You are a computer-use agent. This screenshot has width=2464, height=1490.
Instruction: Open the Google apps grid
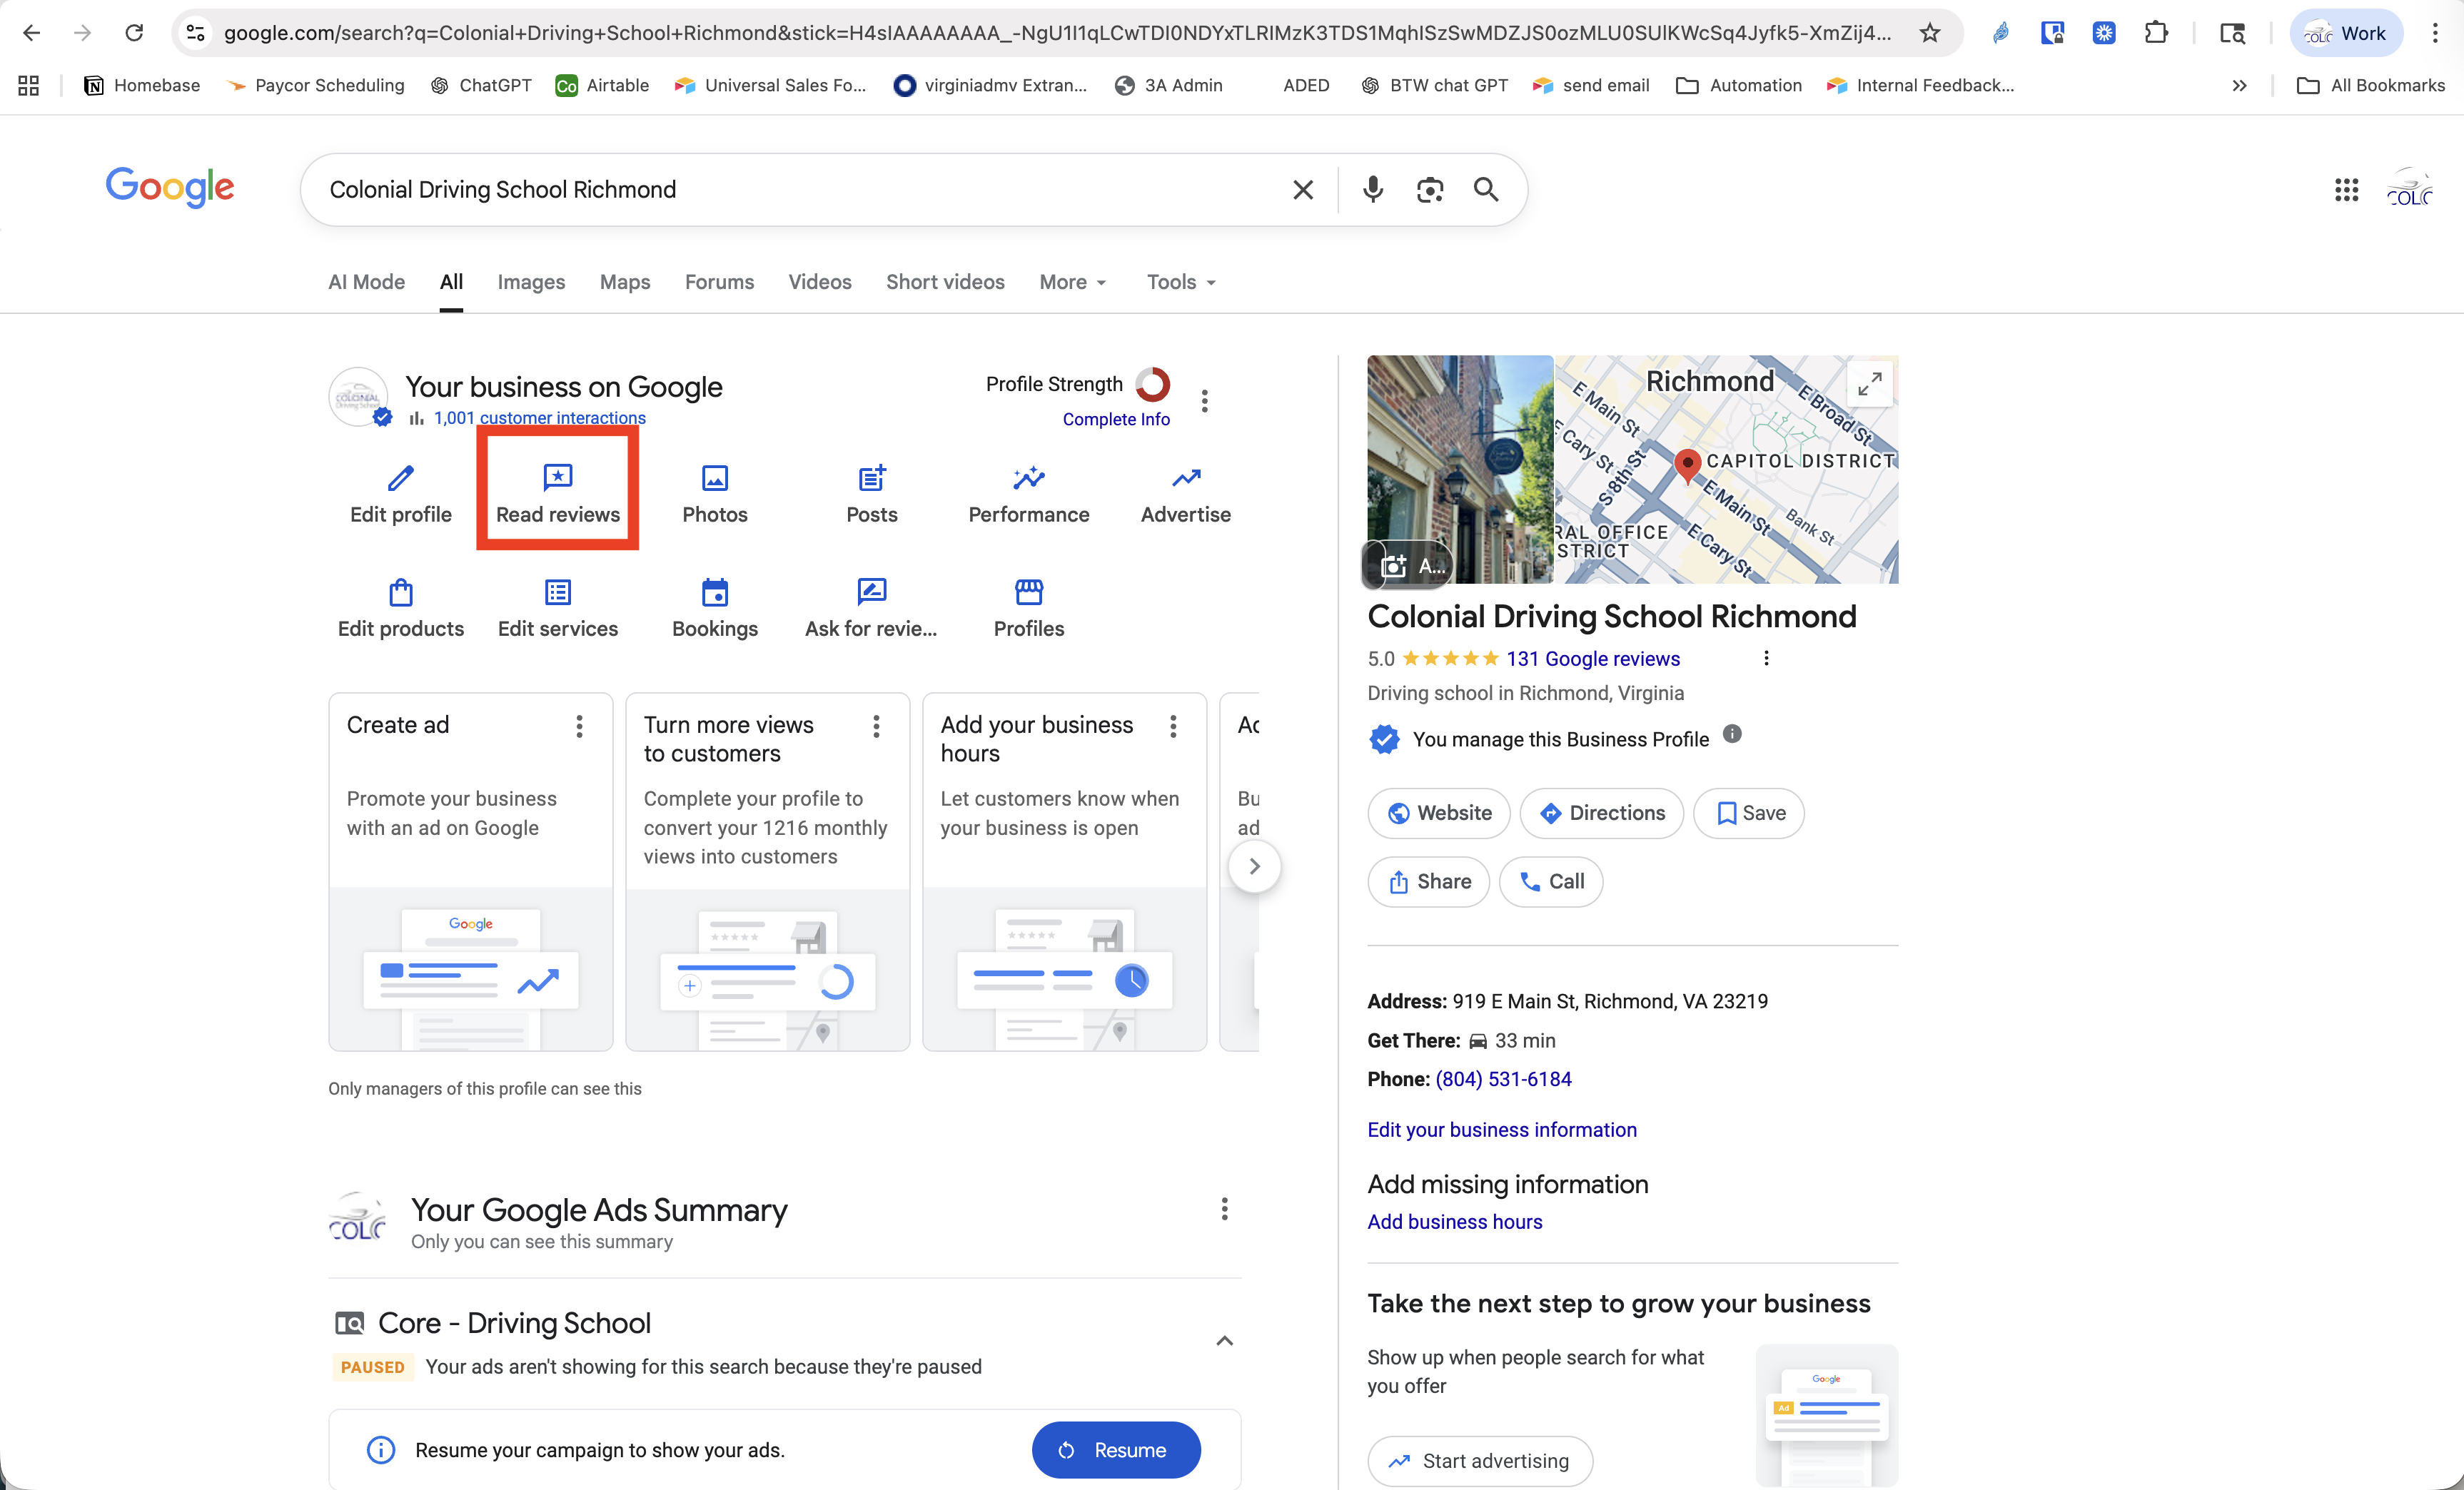(x=2346, y=189)
